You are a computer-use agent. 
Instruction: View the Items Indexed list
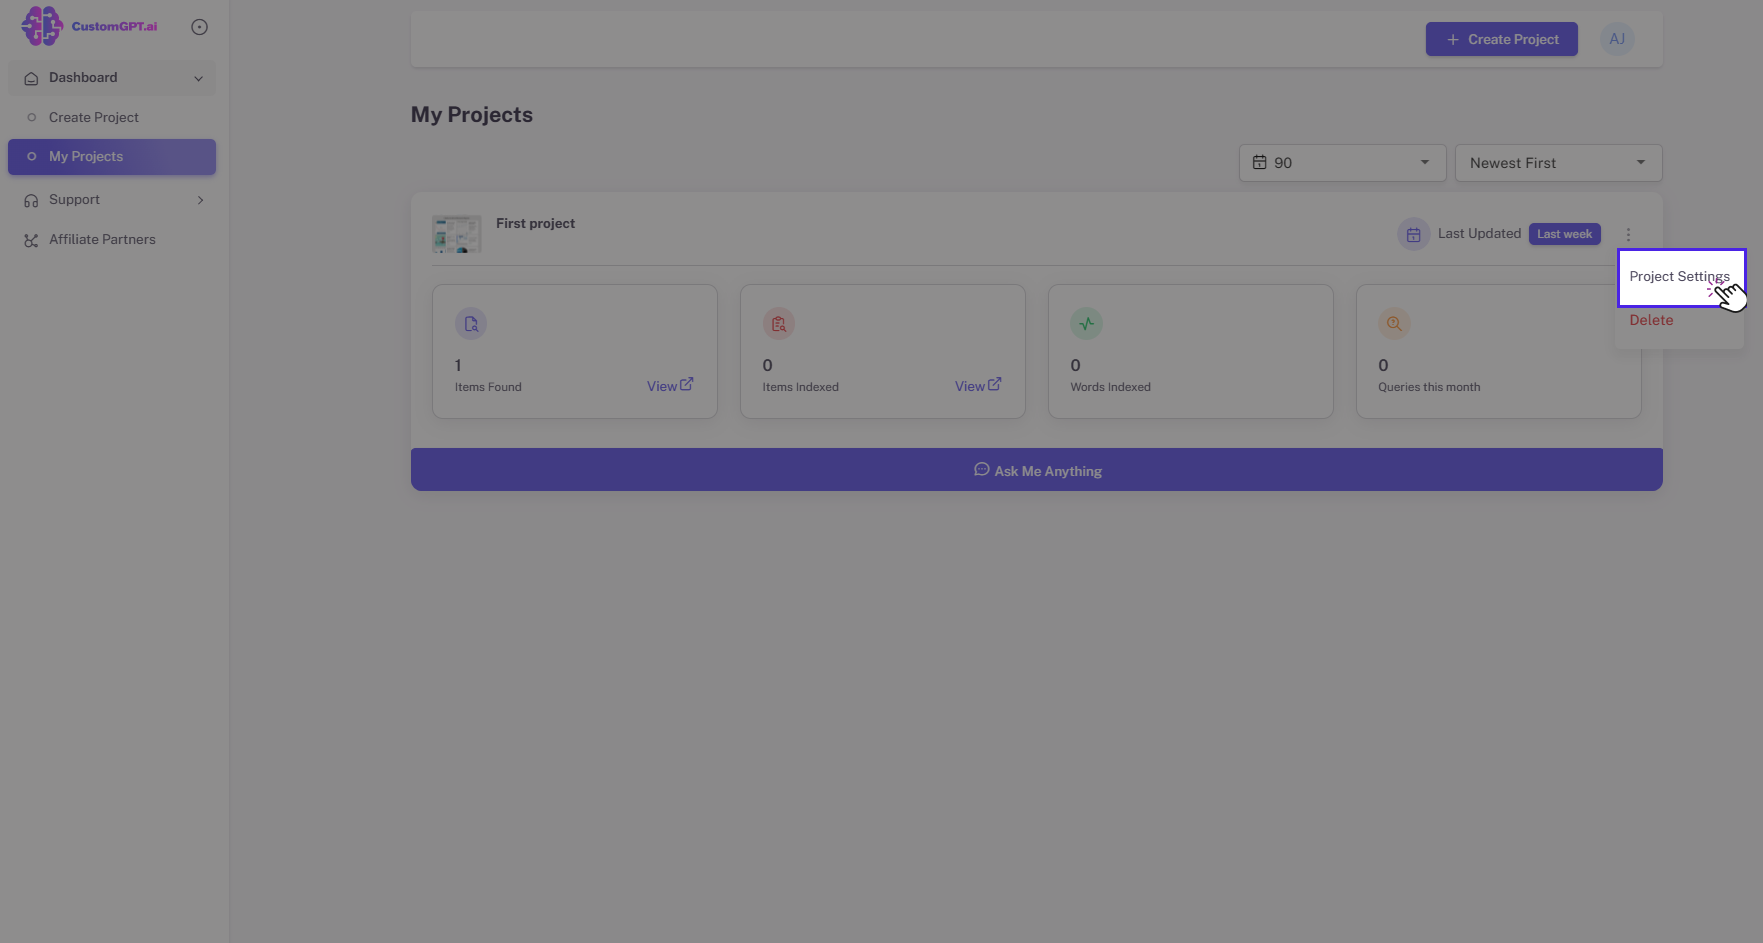coord(978,386)
